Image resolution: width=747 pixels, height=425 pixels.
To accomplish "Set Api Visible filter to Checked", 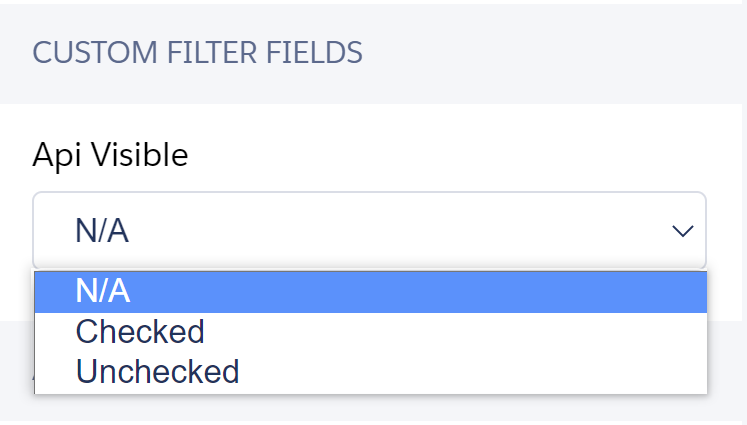I will point(140,331).
